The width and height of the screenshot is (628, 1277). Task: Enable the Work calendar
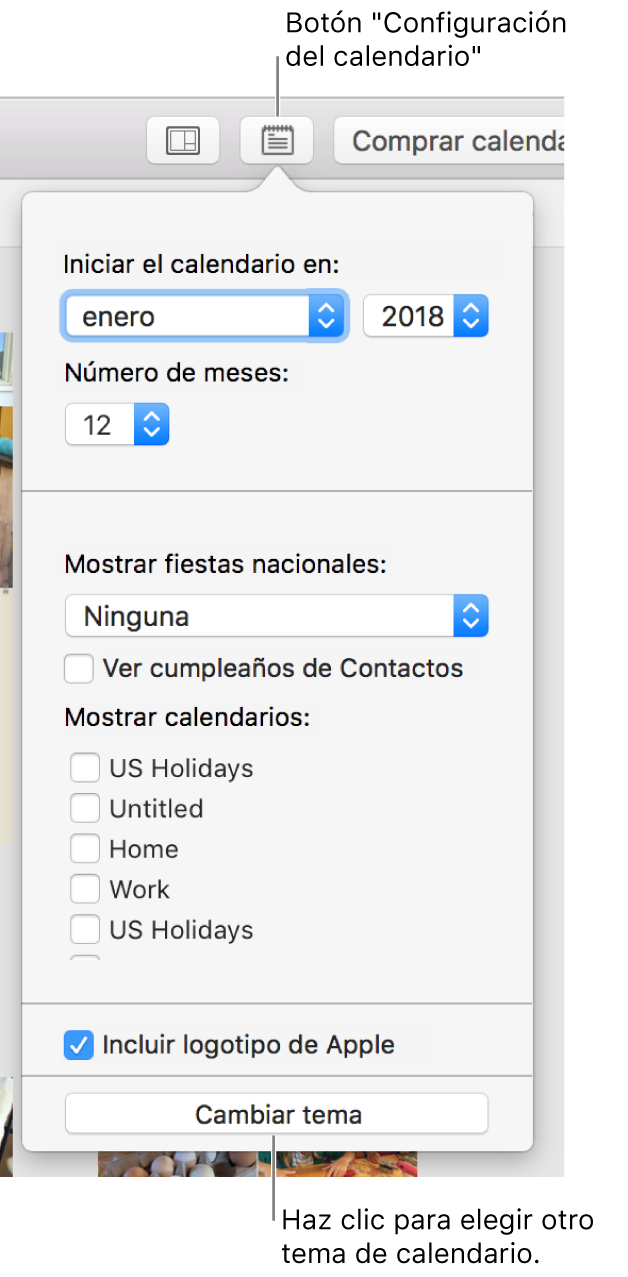85,888
